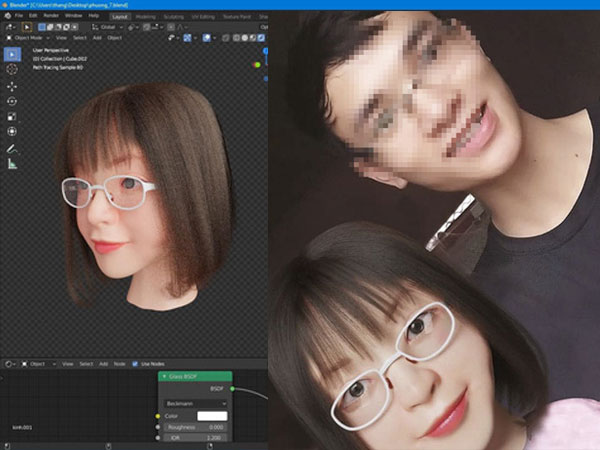Click the IOR value slider

tap(196, 437)
